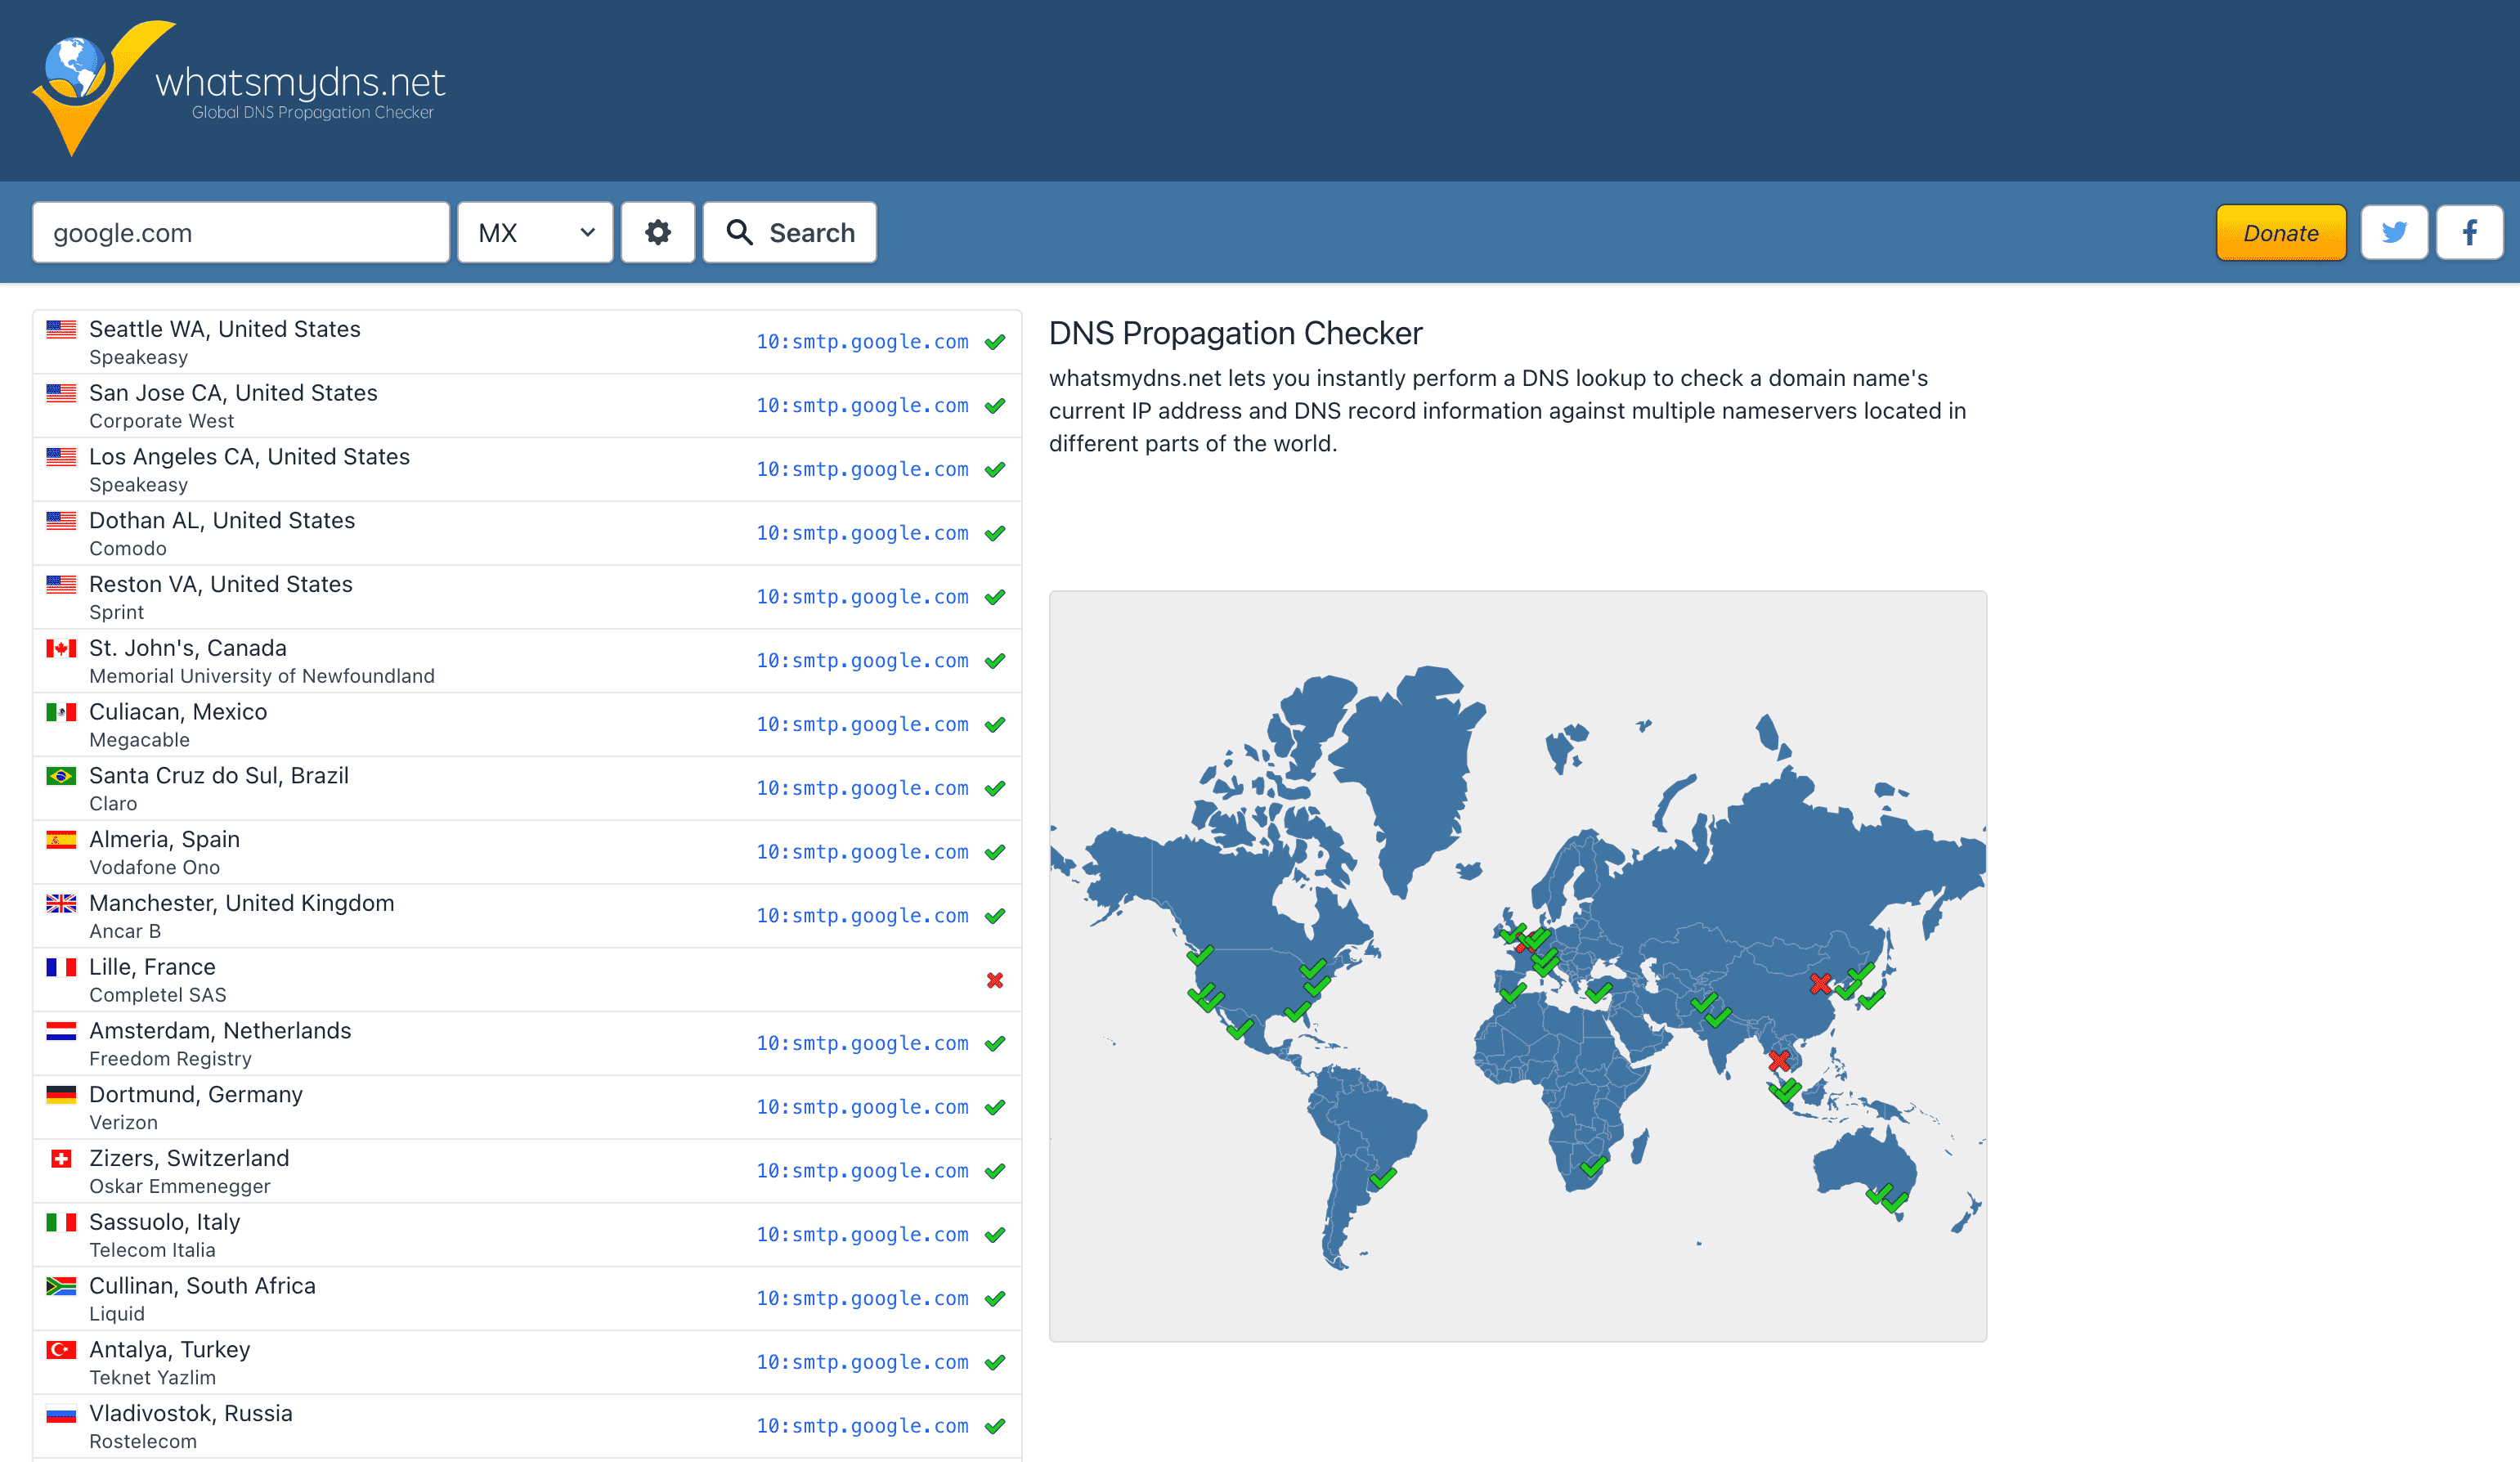Click the Russia flag beside Vladivostok
Screen dimensions: 2520x1462
pyautogui.click(x=61, y=1414)
